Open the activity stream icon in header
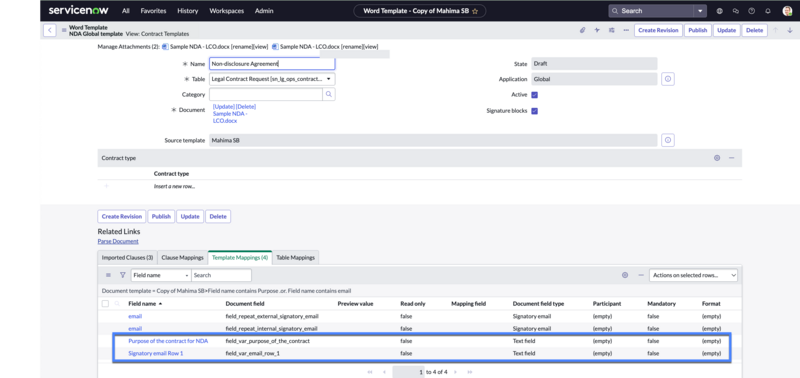 click(597, 30)
